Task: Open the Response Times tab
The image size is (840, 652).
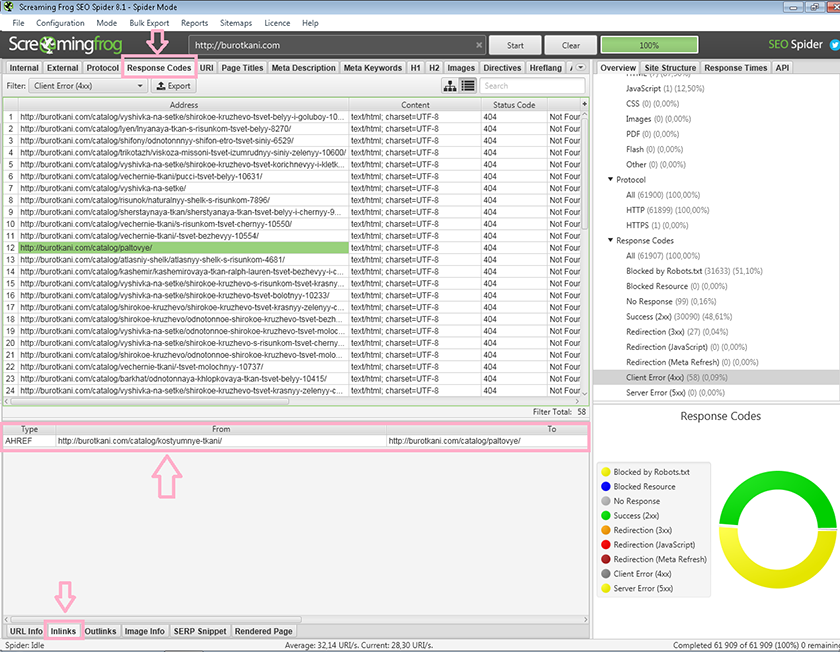Action: point(736,68)
